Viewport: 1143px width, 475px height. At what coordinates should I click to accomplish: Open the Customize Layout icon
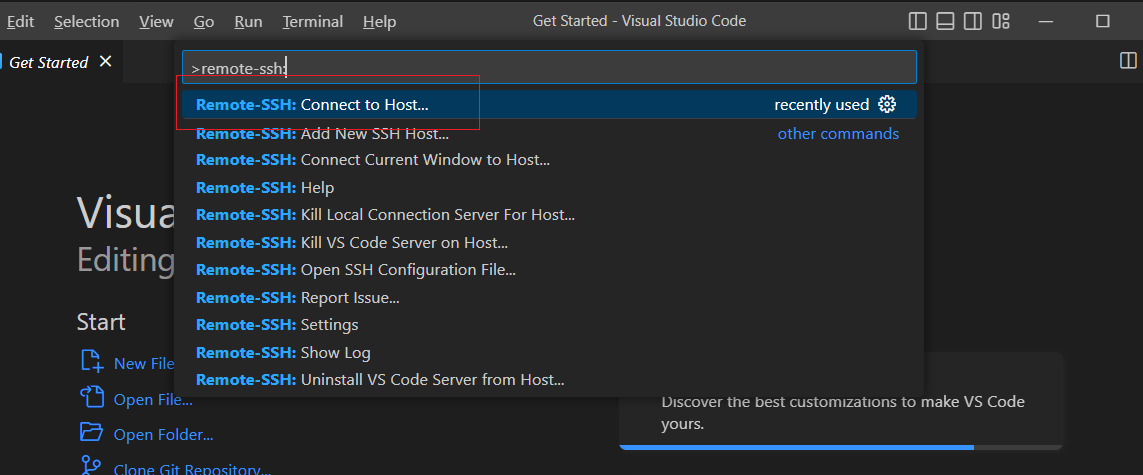pos(1001,22)
